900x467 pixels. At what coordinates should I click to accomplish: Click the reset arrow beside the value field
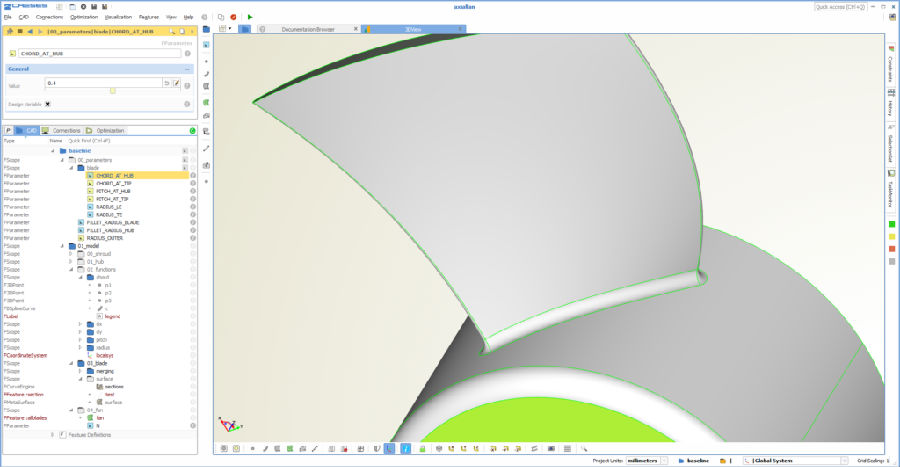point(166,83)
